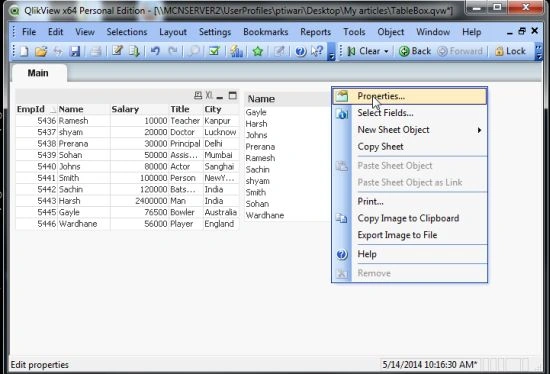
Task: Select EmpId 5440 cell
Action: [x=47, y=167]
